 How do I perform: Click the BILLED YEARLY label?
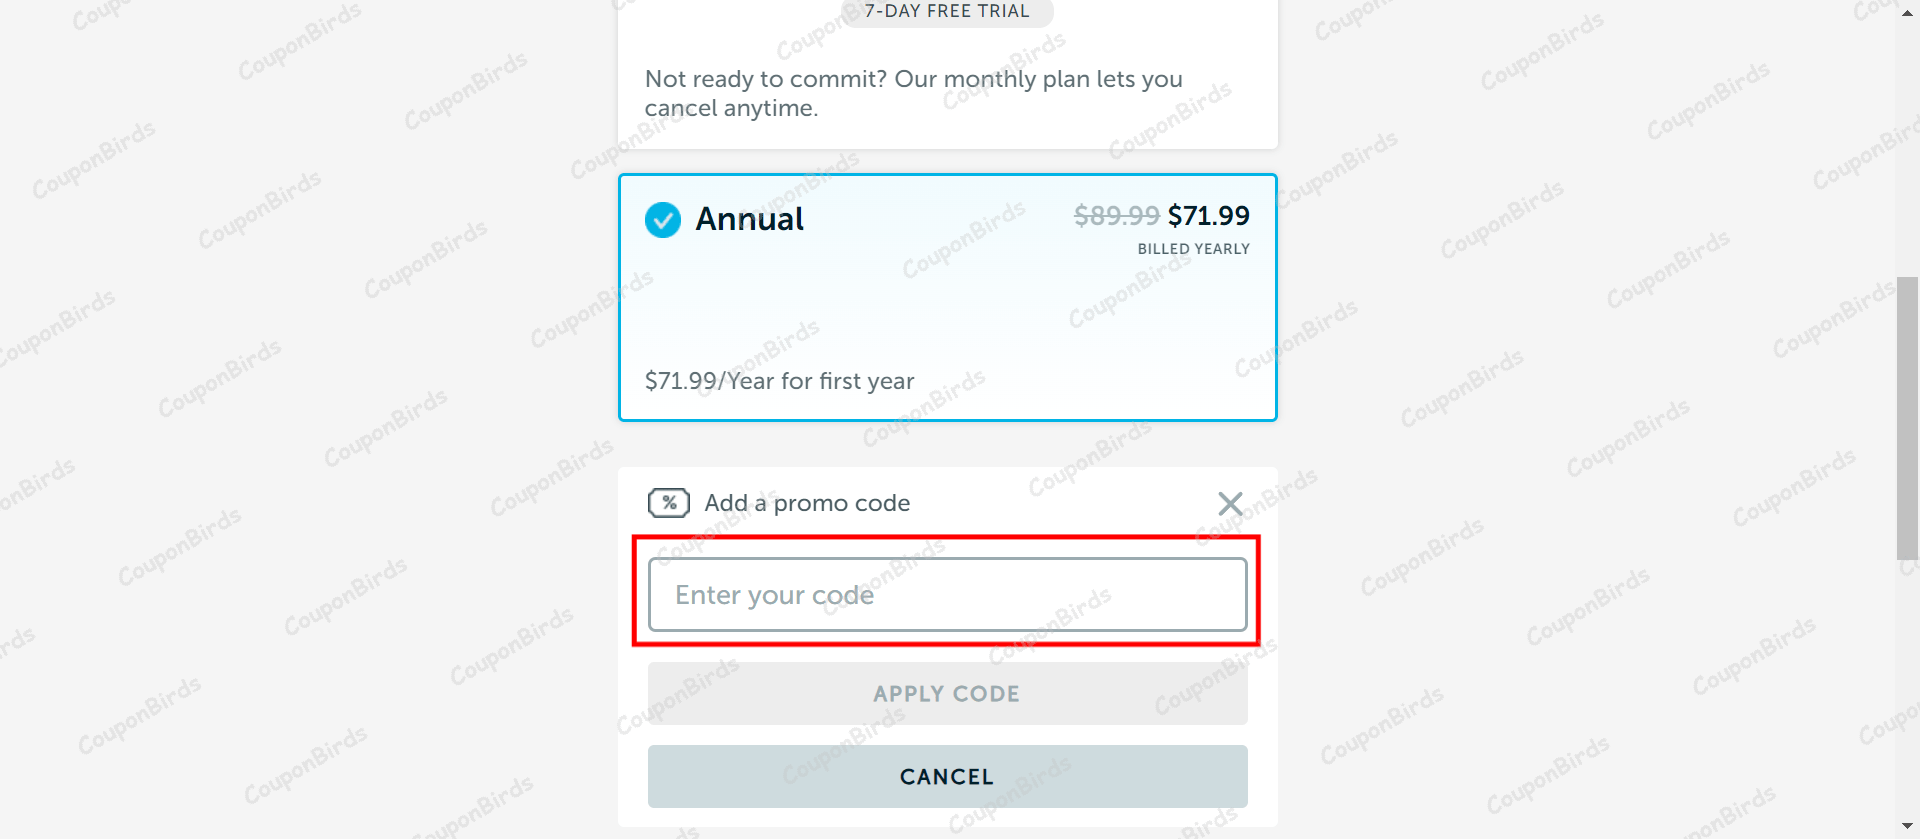coord(1193,249)
